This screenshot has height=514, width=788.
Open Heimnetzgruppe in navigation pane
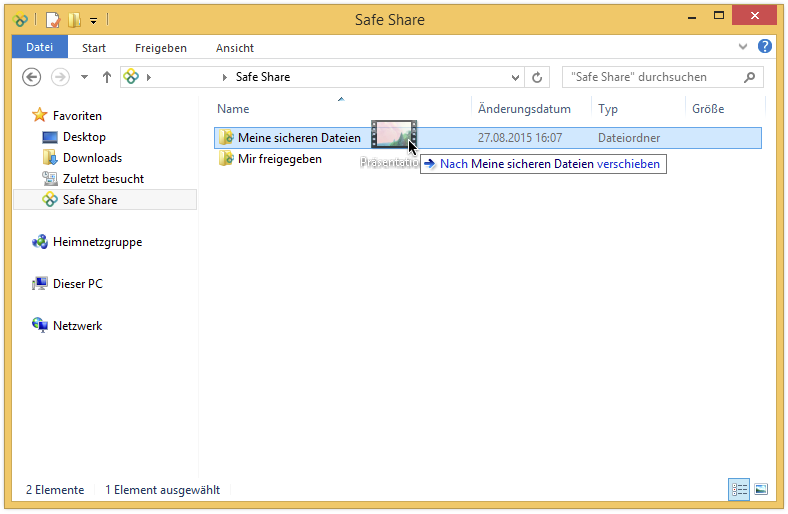coord(97,242)
